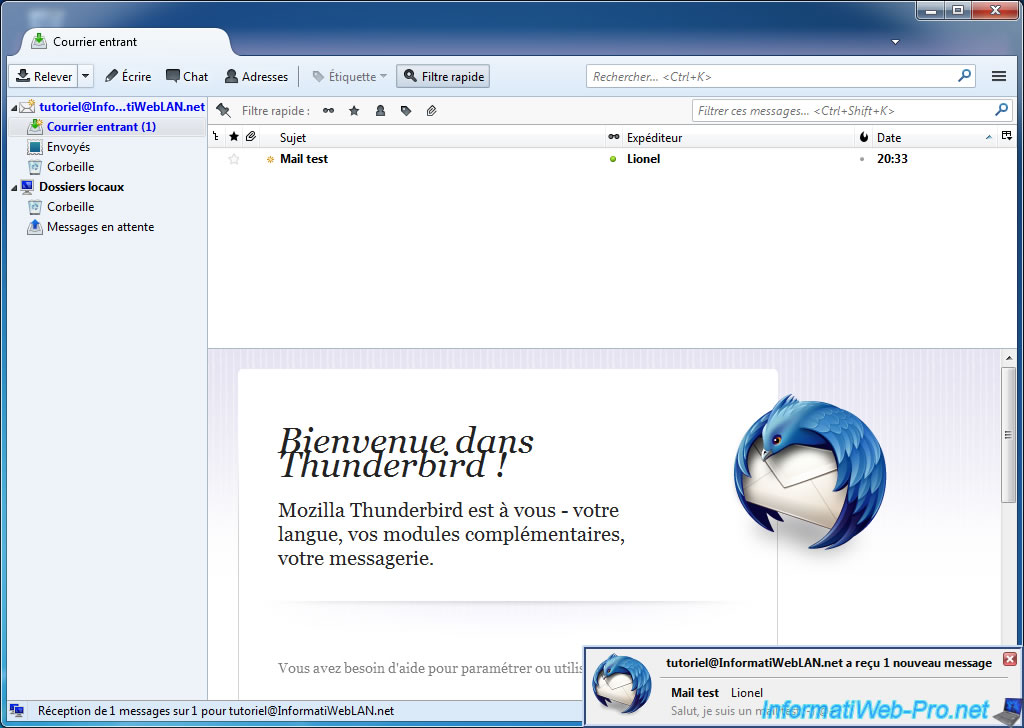
Task: Open the Étiquette tag dropdown
Action: [x=350, y=76]
